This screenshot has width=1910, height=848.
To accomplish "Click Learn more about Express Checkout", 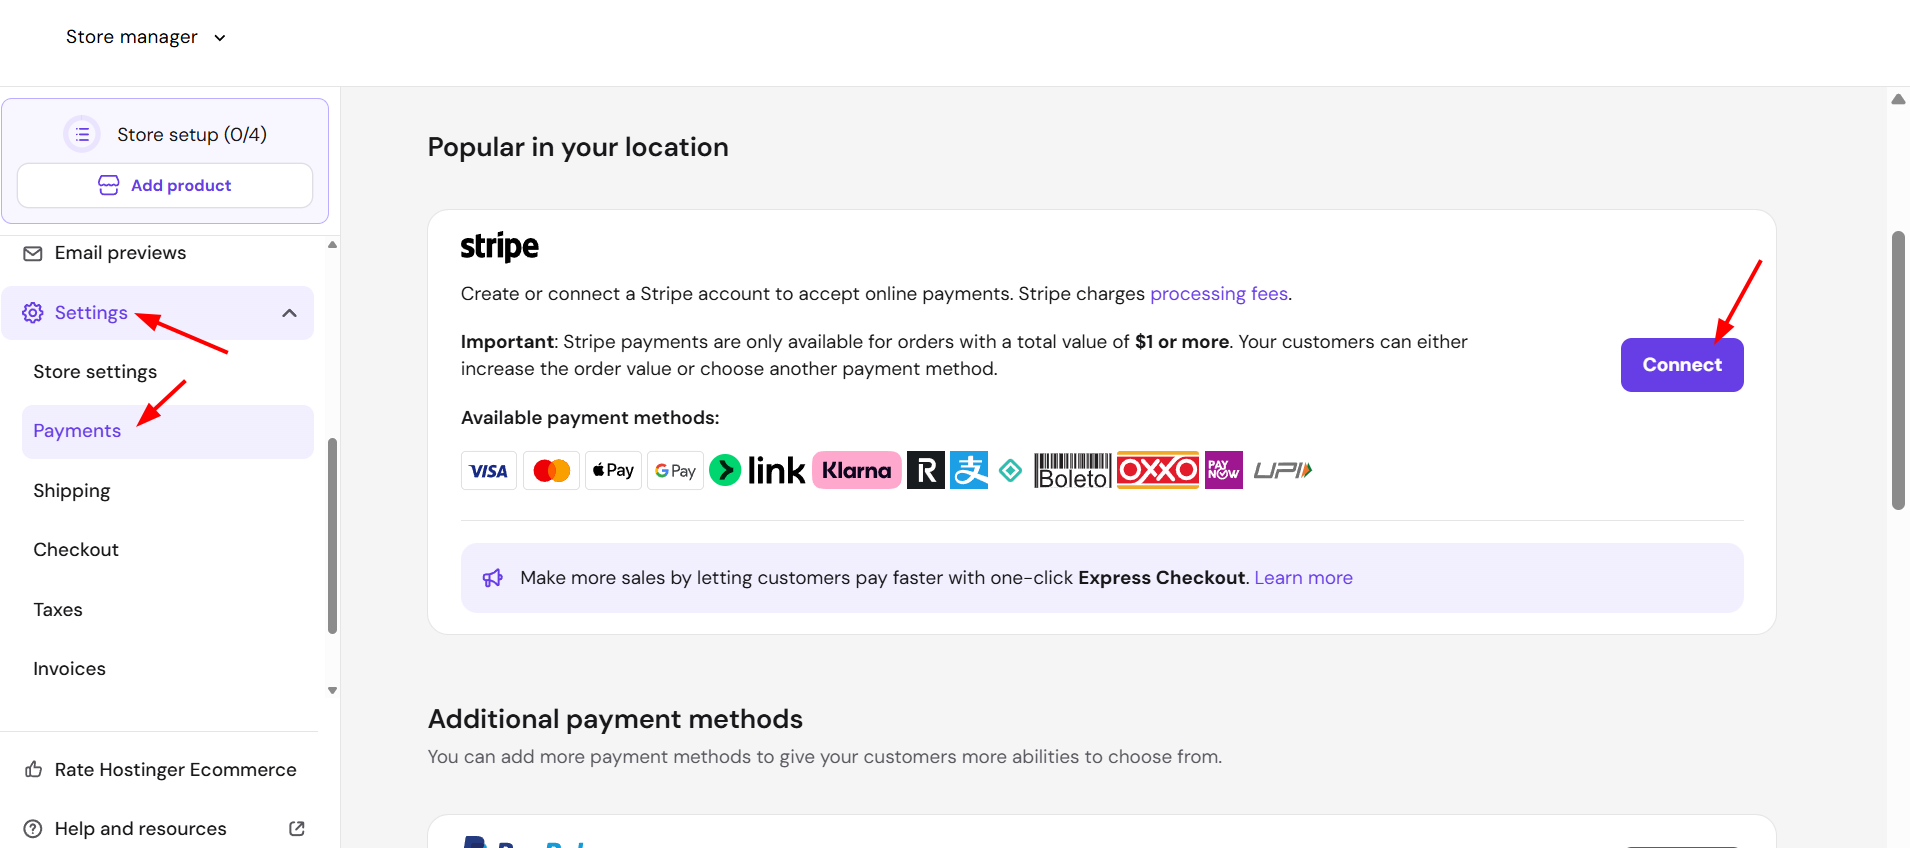I will pyautogui.click(x=1303, y=578).
